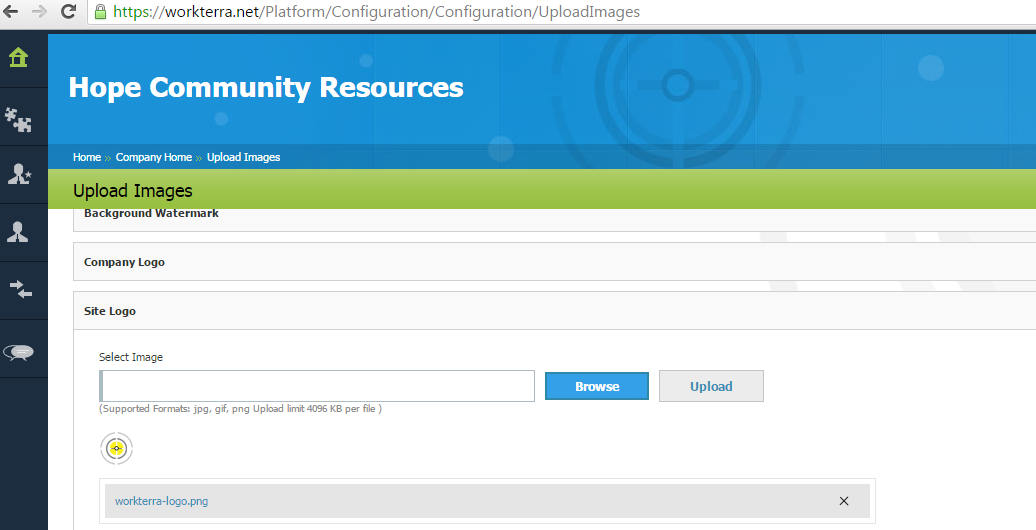The image size is (1036, 530).
Task: Click the Upload button
Action: [x=711, y=386]
